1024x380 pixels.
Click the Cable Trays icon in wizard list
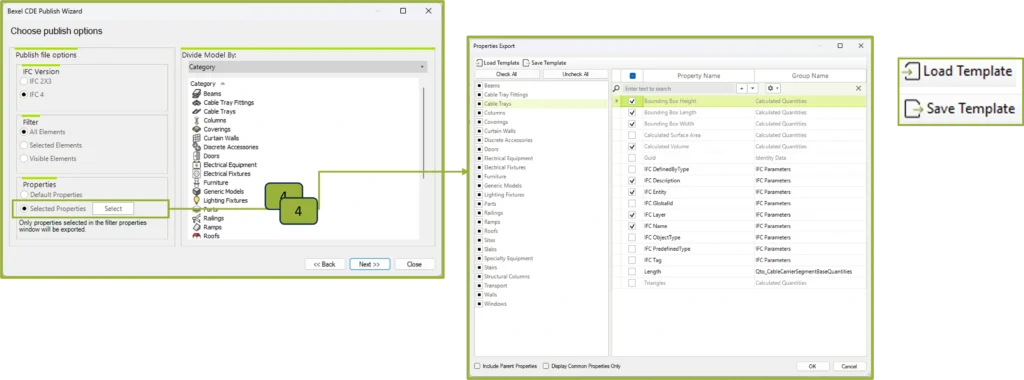pyautogui.click(x=197, y=112)
